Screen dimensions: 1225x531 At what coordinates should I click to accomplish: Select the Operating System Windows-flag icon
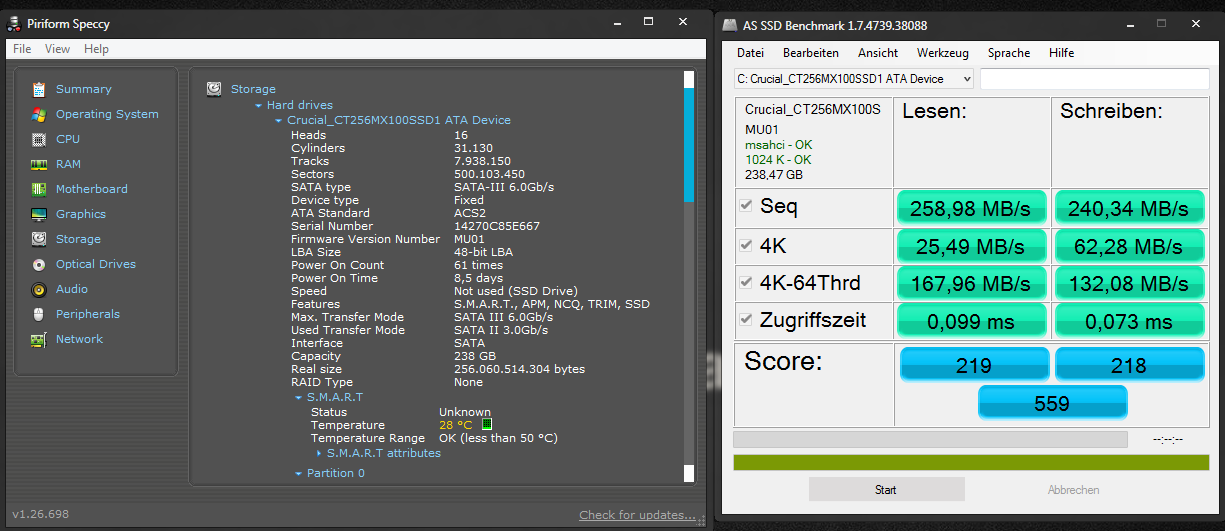pyautogui.click(x=39, y=114)
